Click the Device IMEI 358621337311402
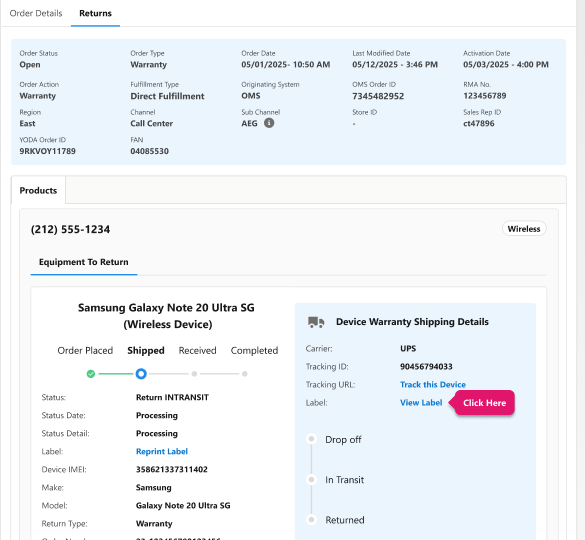Viewport: 585px width, 540px height. point(172,469)
